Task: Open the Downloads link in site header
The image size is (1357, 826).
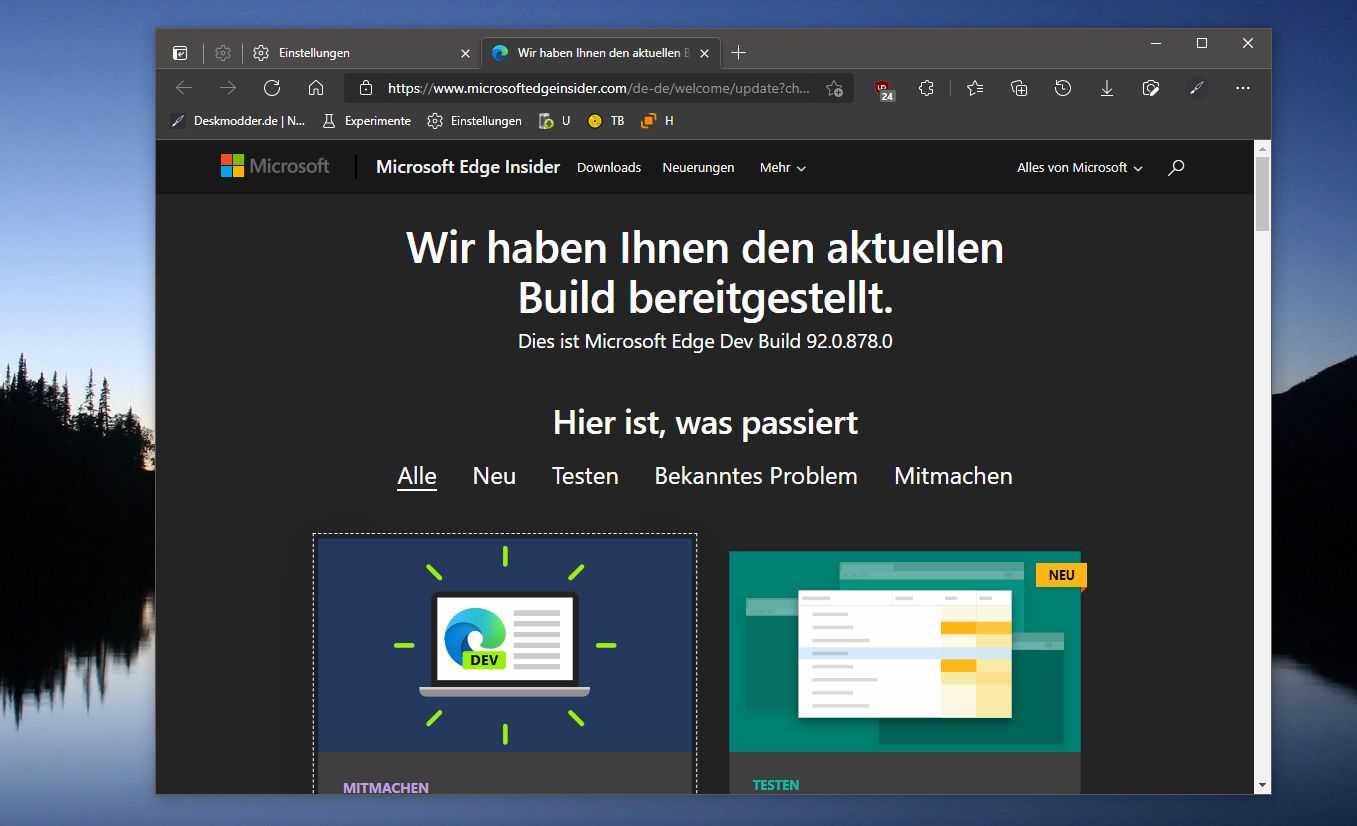Action: tap(609, 167)
